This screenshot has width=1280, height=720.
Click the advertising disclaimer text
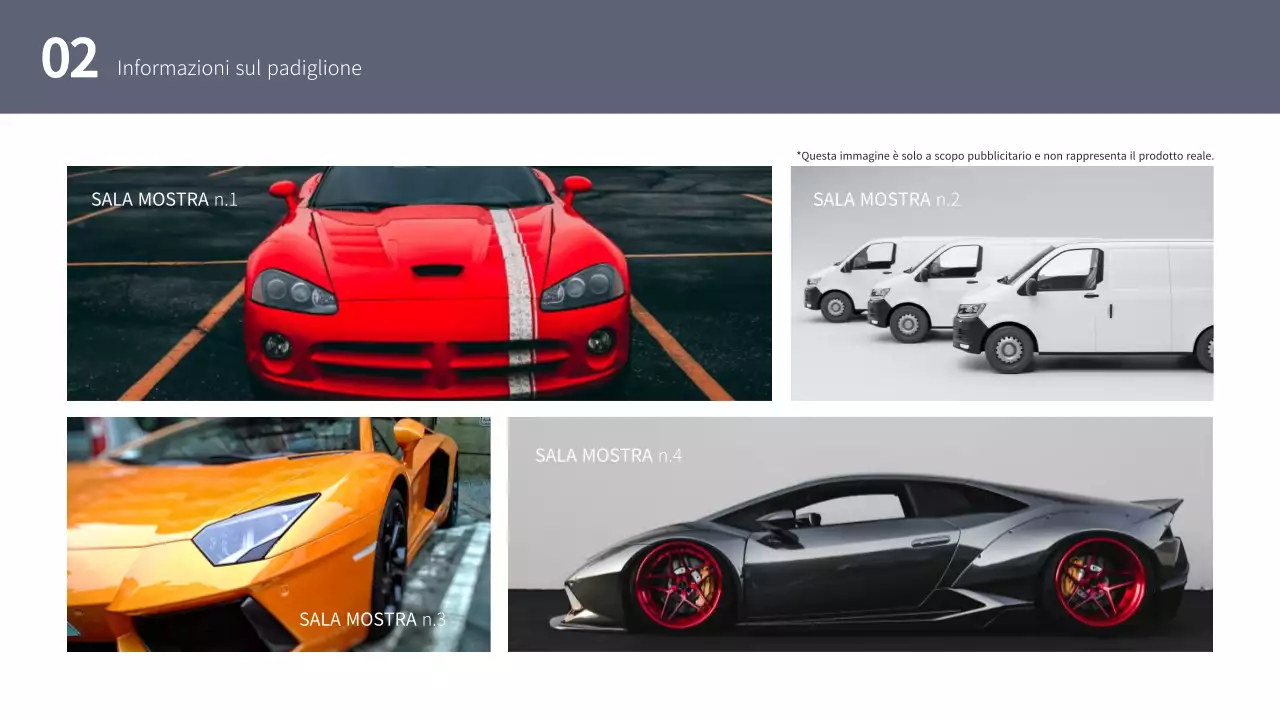[1005, 155]
